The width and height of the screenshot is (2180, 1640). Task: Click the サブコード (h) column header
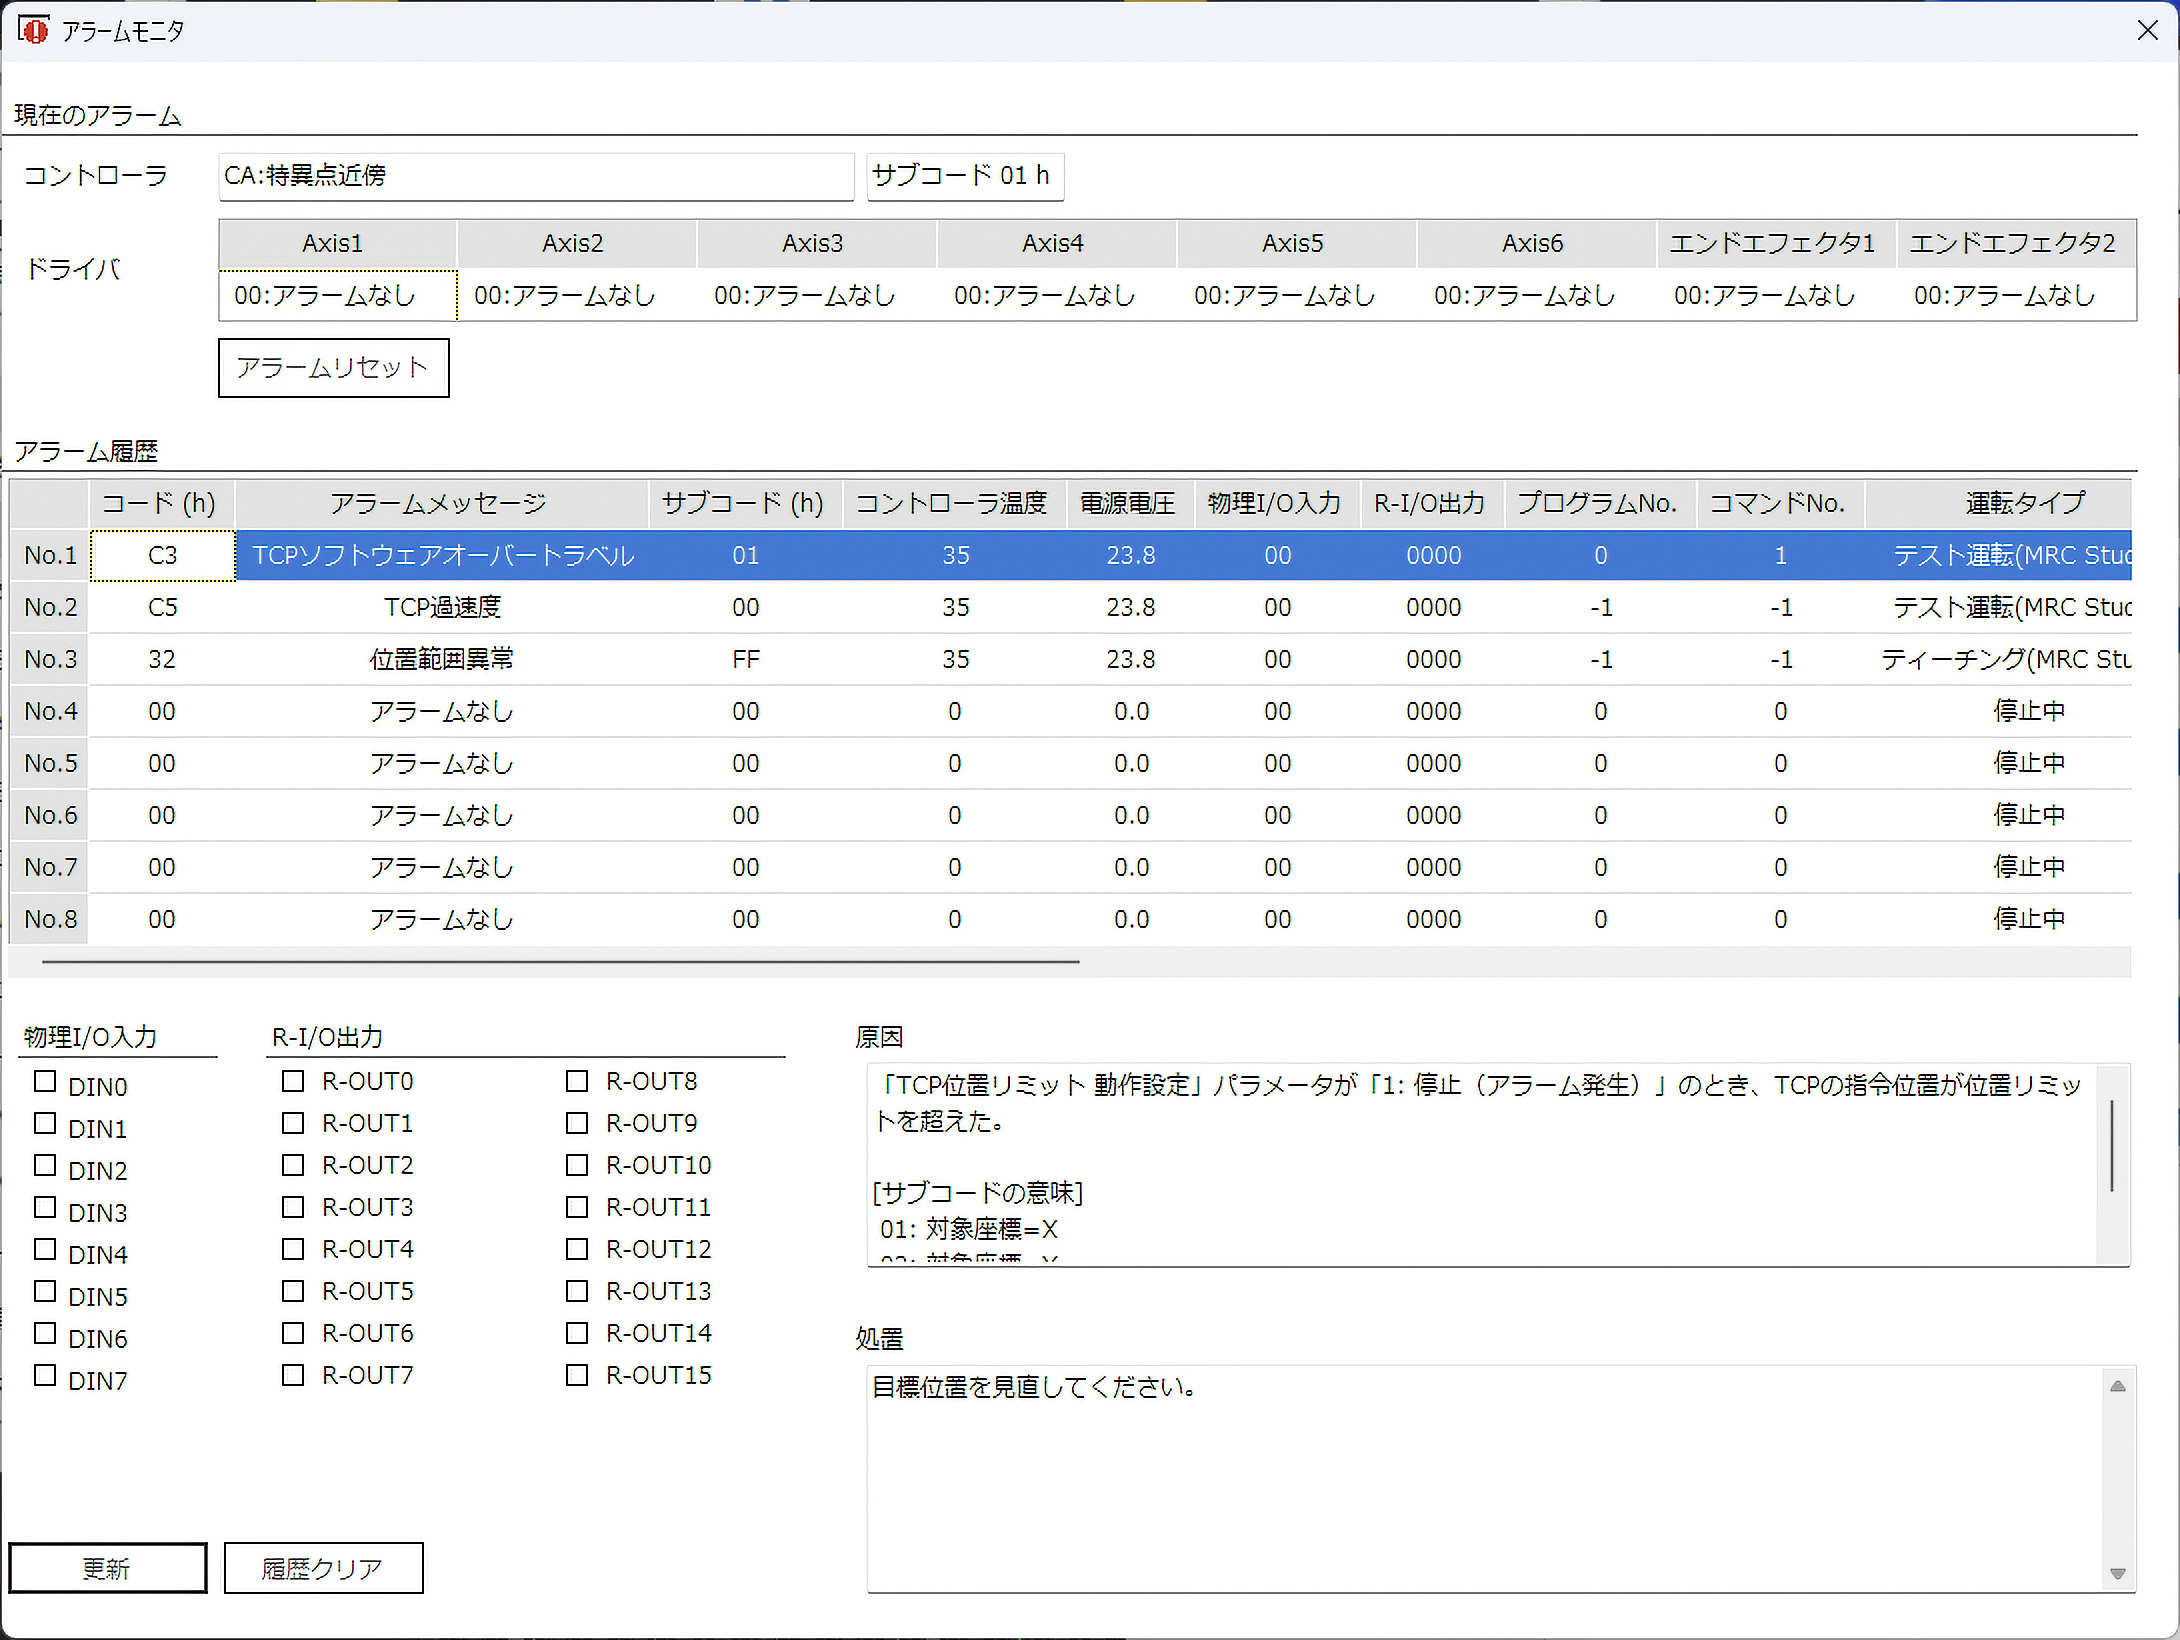tap(746, 504)
